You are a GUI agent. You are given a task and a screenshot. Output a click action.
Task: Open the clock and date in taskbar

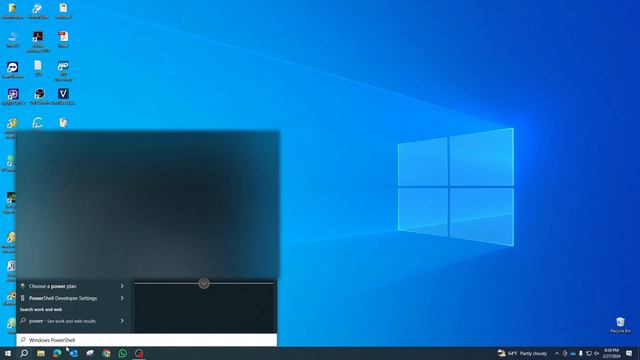[x=611, y=353]
